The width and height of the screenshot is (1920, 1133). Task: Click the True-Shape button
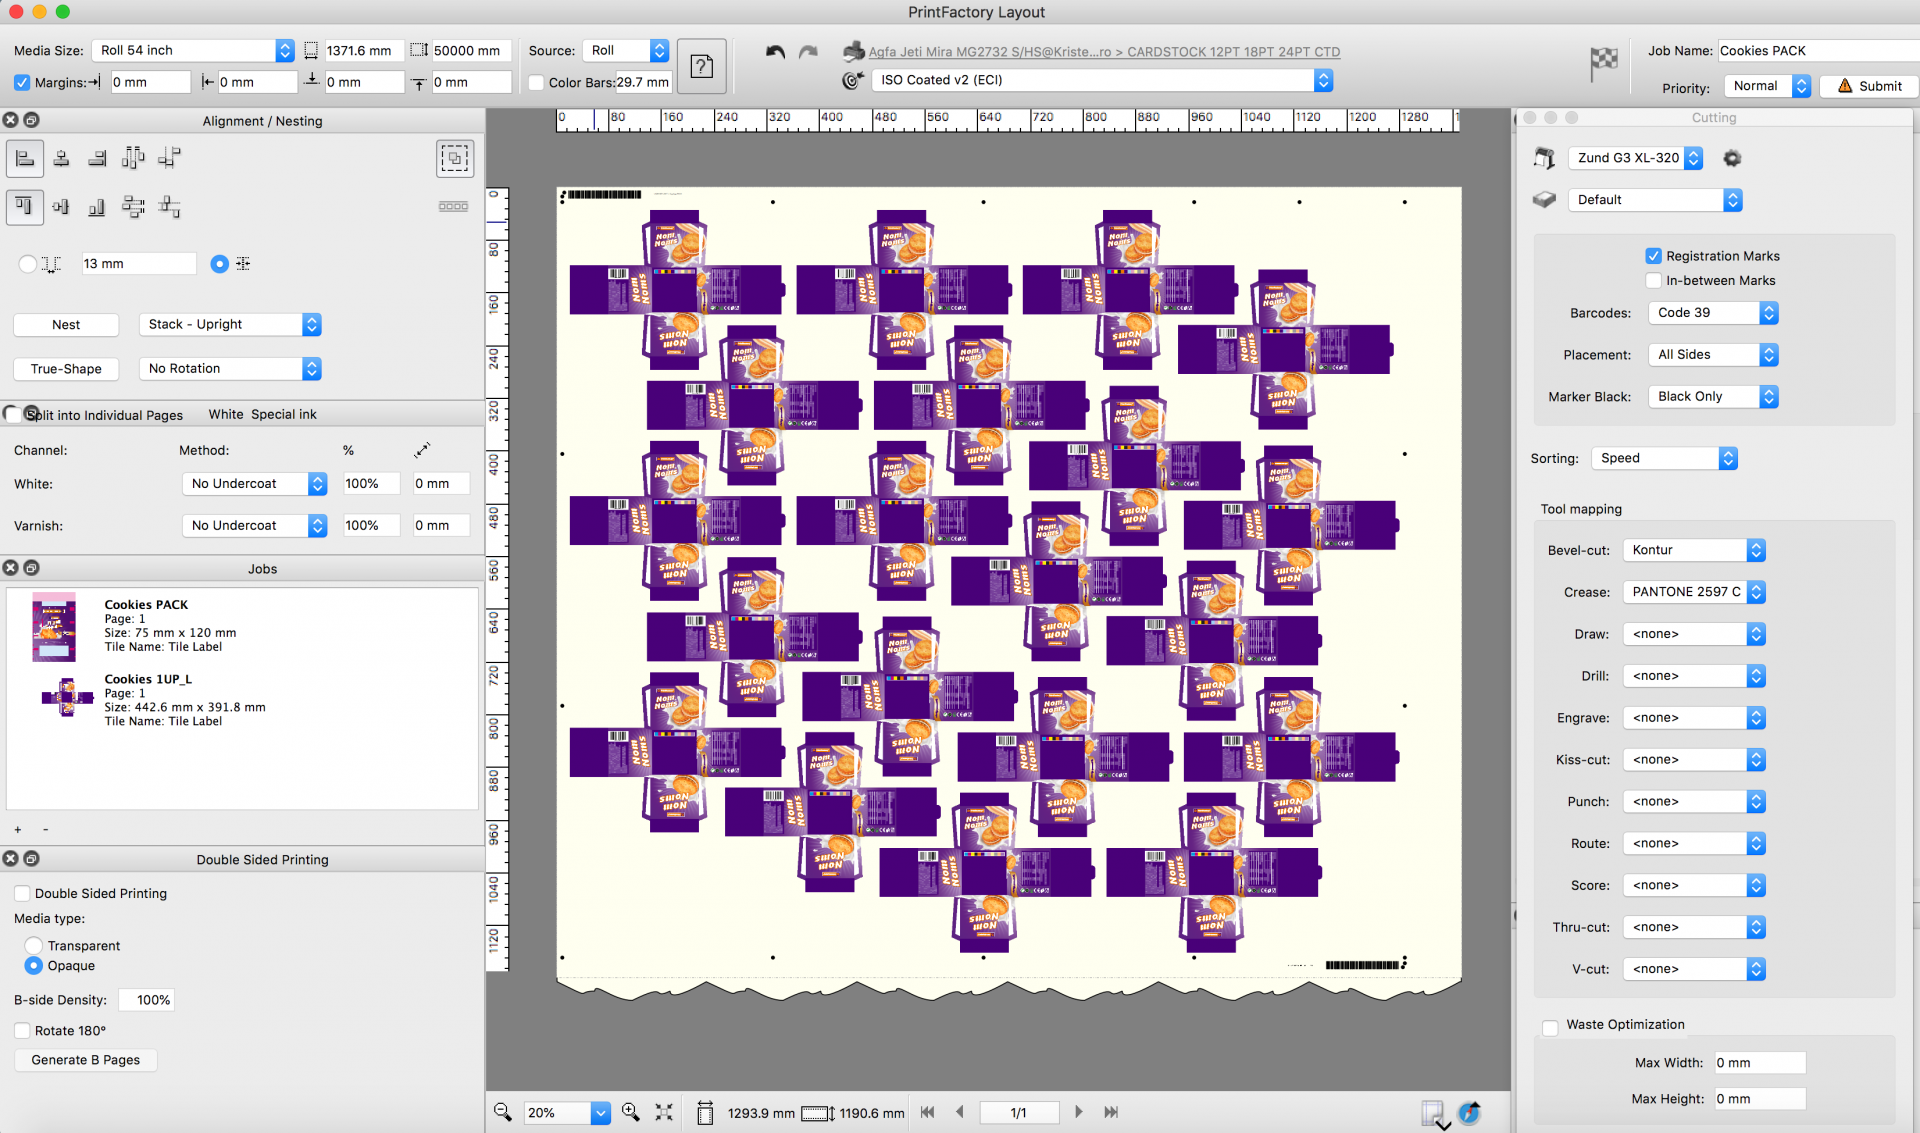[66, 369]
